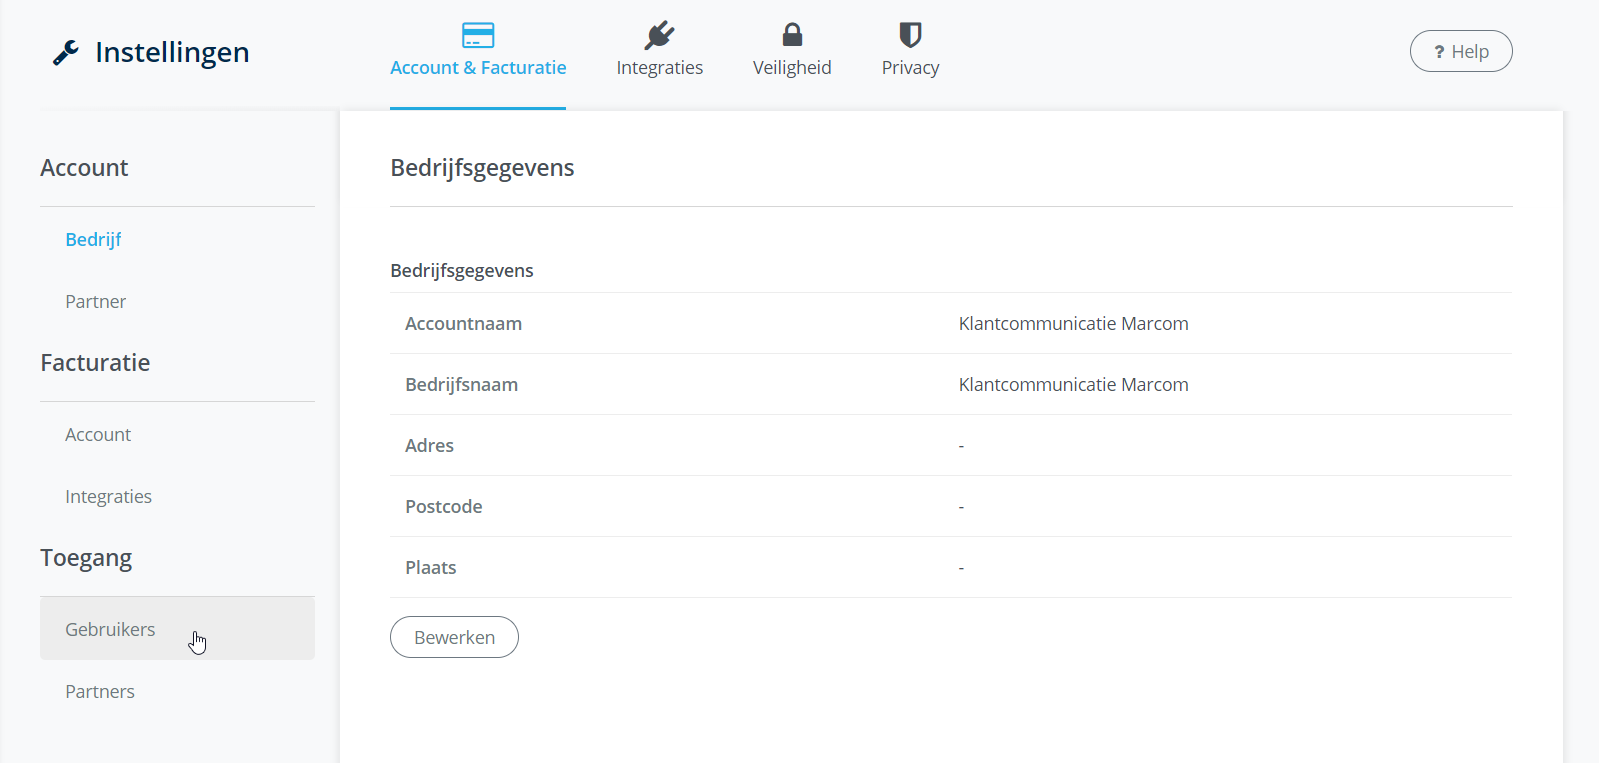Go to Partner under the Account section
The width and height of the screenshot is (1599, 763).
coord(95,302)
